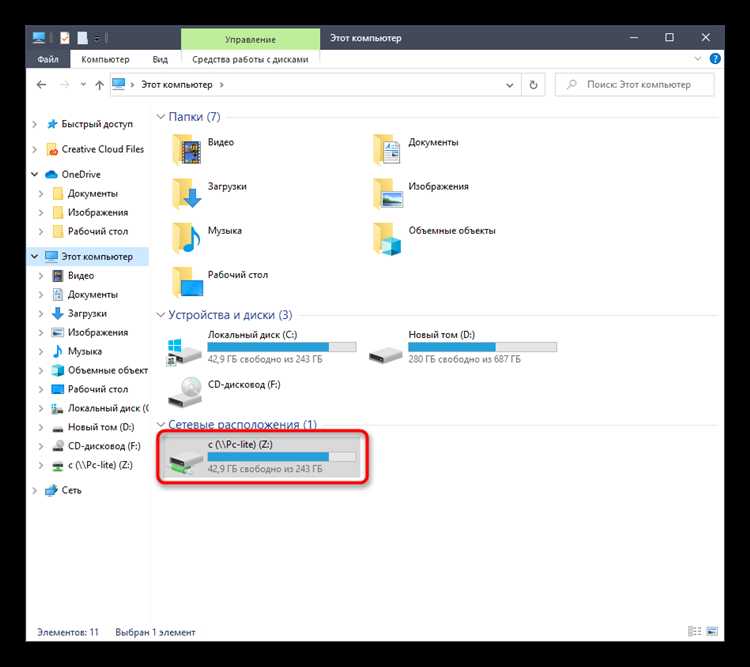750x667 pixels.
Task: Open the Видео folder icon
Action: pos(187,150)
